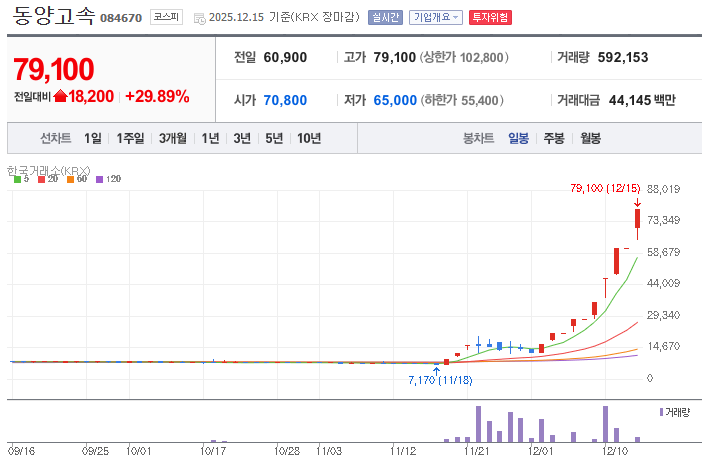Click the 코스피 market label
The height and width of the screenshot is (458, 702).
[166, 17]
